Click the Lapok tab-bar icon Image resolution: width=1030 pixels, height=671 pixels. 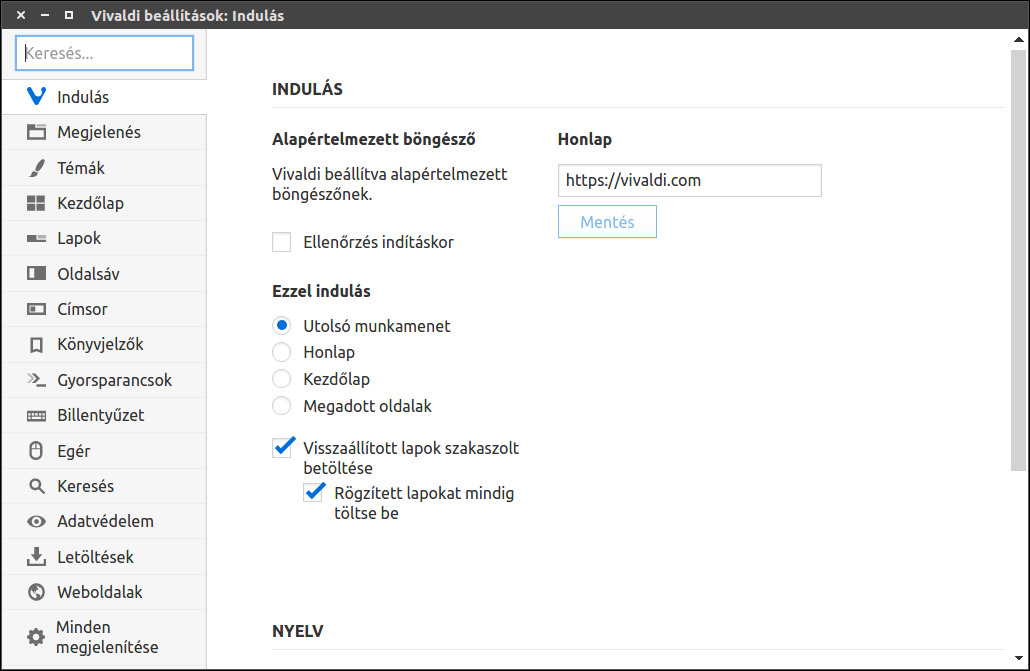point(36,239)
